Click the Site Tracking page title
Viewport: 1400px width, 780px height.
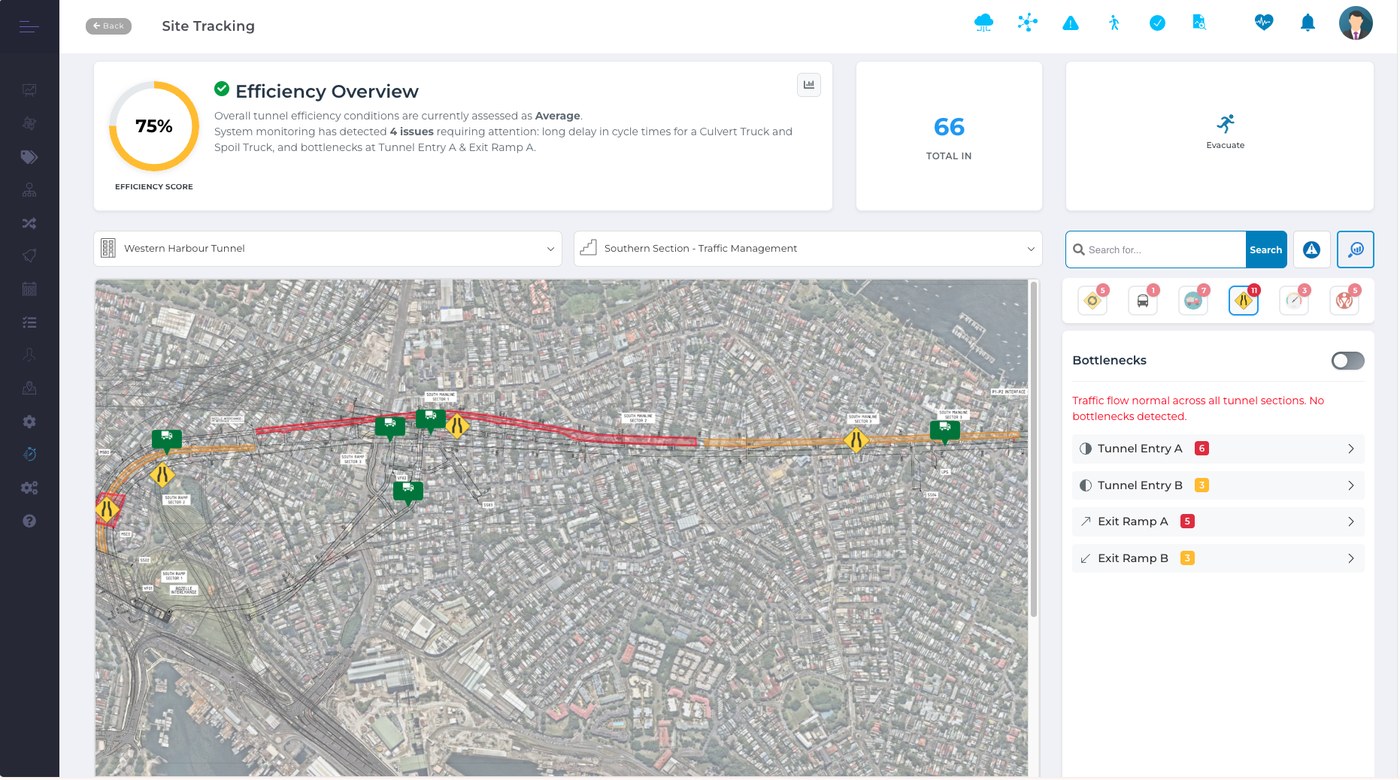tap(208, 26)
